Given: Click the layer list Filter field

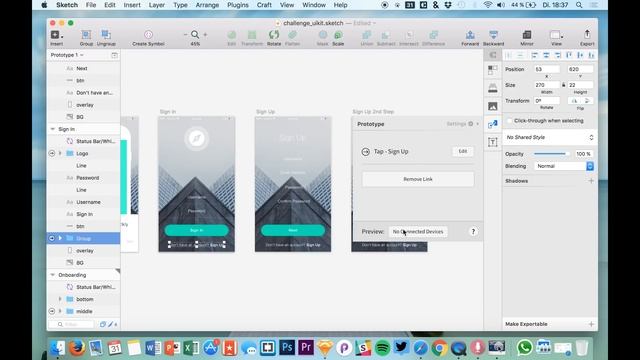Looking at the screenshot, I should point(72,324).
